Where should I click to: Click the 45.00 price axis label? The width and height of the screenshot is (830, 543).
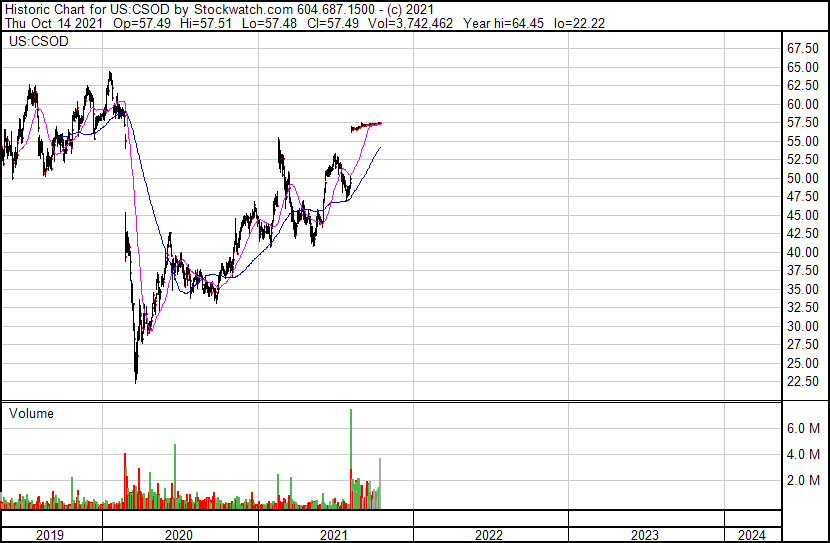coord(804,215)
